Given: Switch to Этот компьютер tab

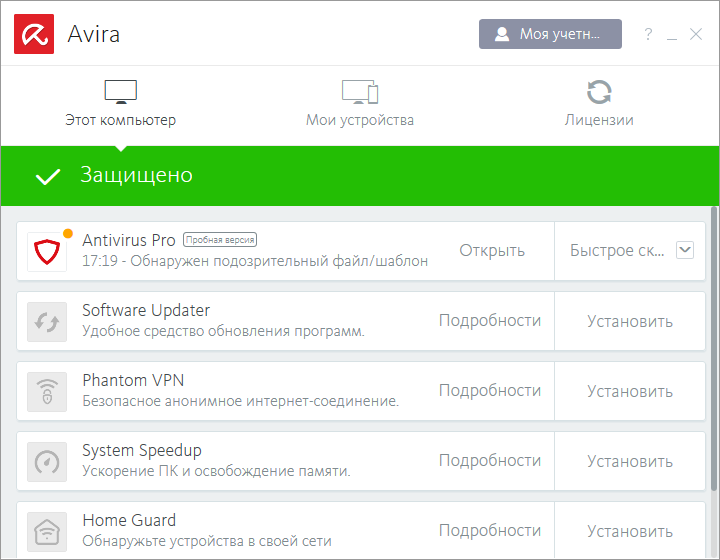Looking at the screenshot, I should 120,105.
